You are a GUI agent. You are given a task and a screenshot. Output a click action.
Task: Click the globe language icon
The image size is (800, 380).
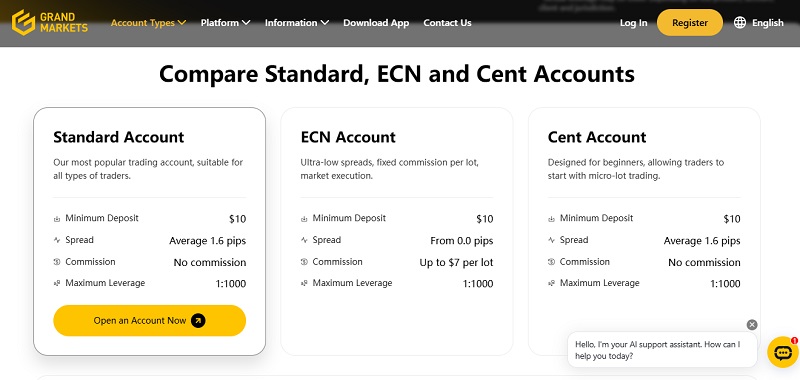[740, 22]
